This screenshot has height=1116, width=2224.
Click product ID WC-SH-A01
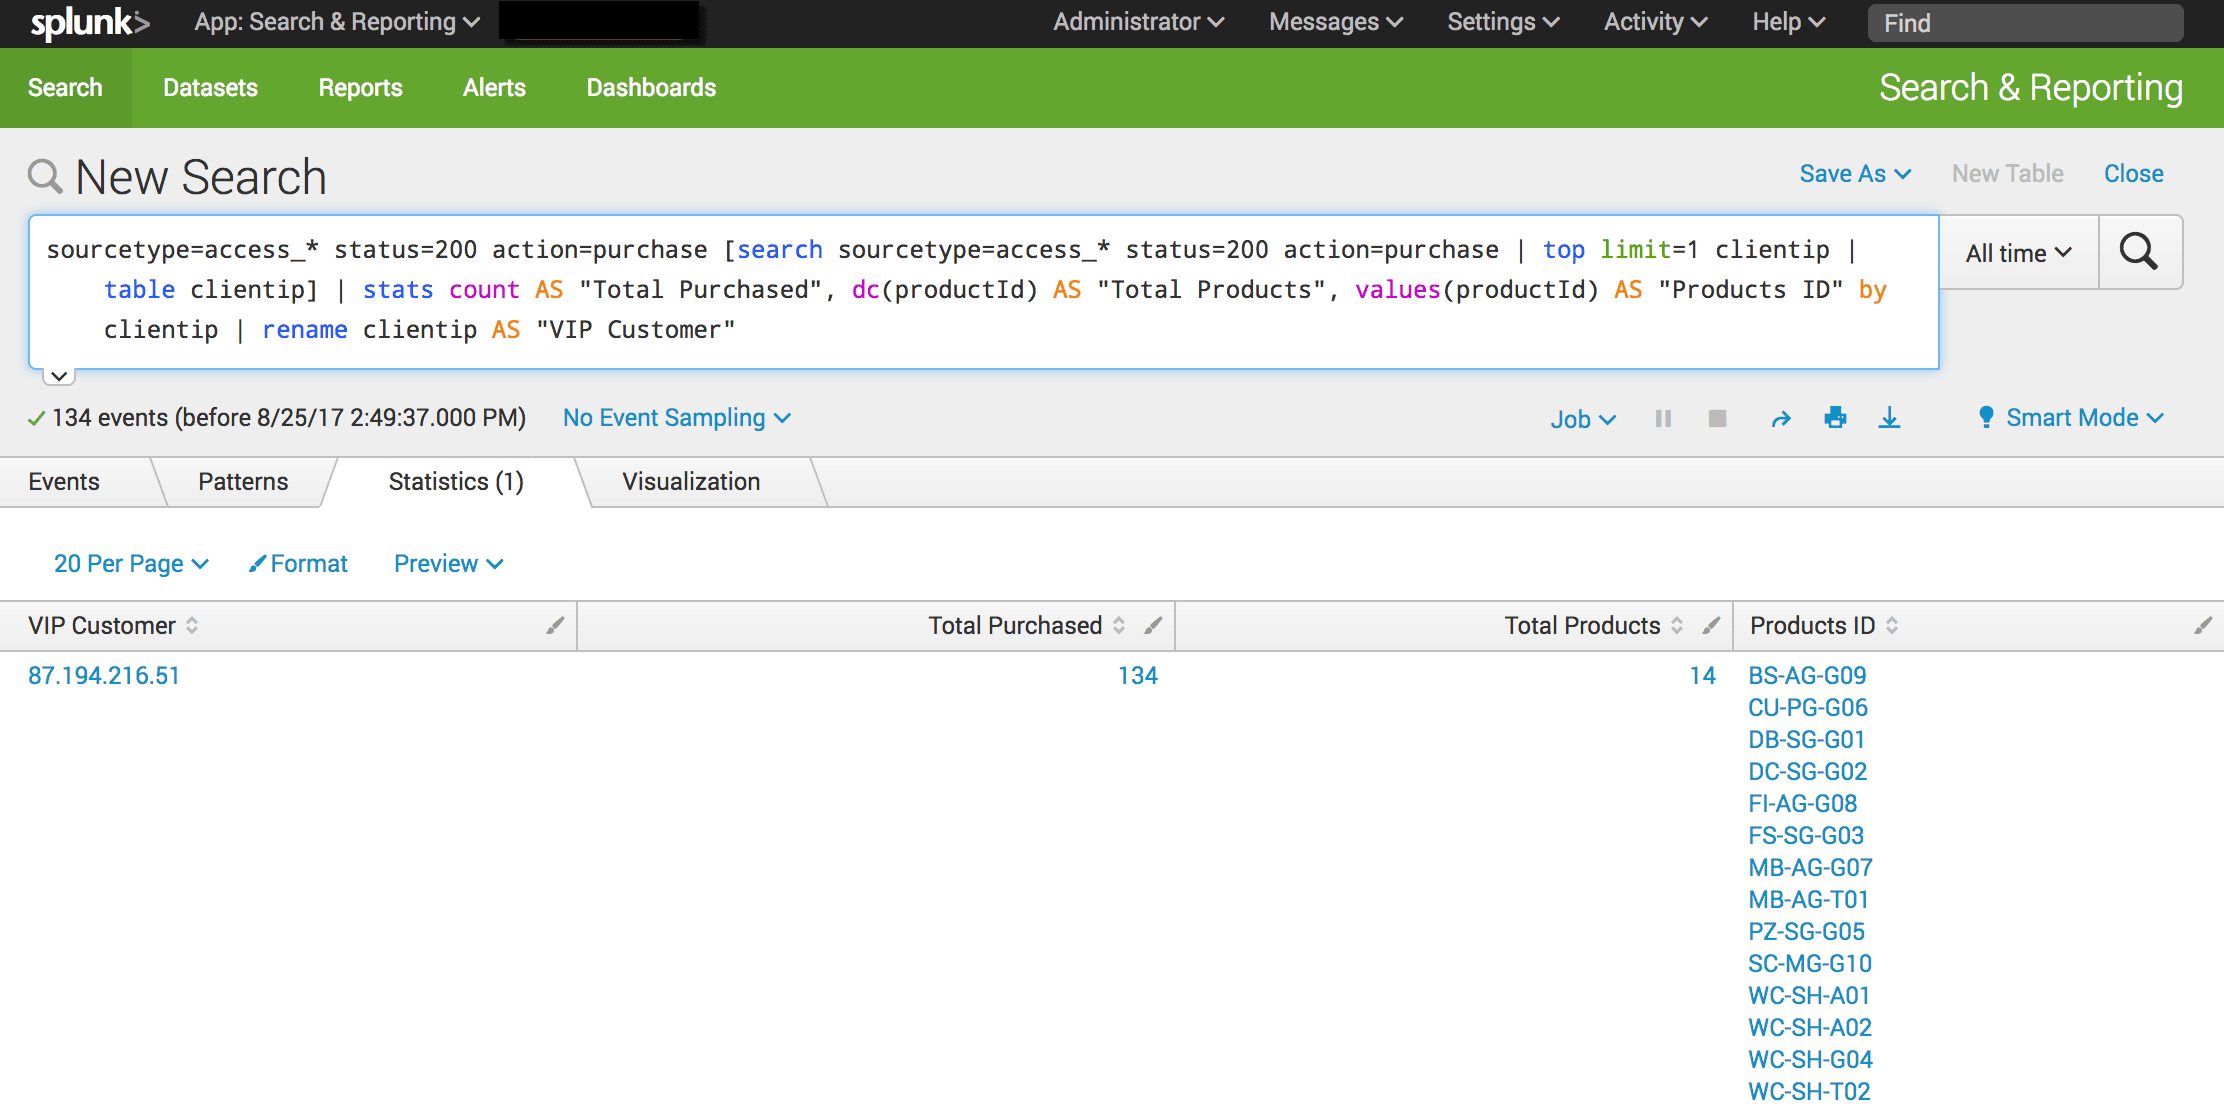point(1809,996)
